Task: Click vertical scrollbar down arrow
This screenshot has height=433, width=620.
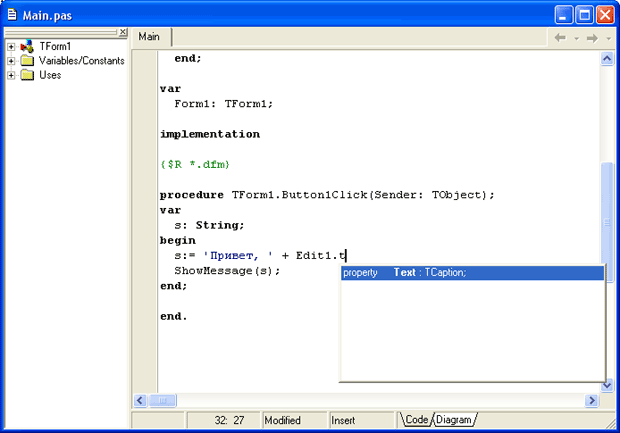Action: pyautogui.click(x=607, y=386)
